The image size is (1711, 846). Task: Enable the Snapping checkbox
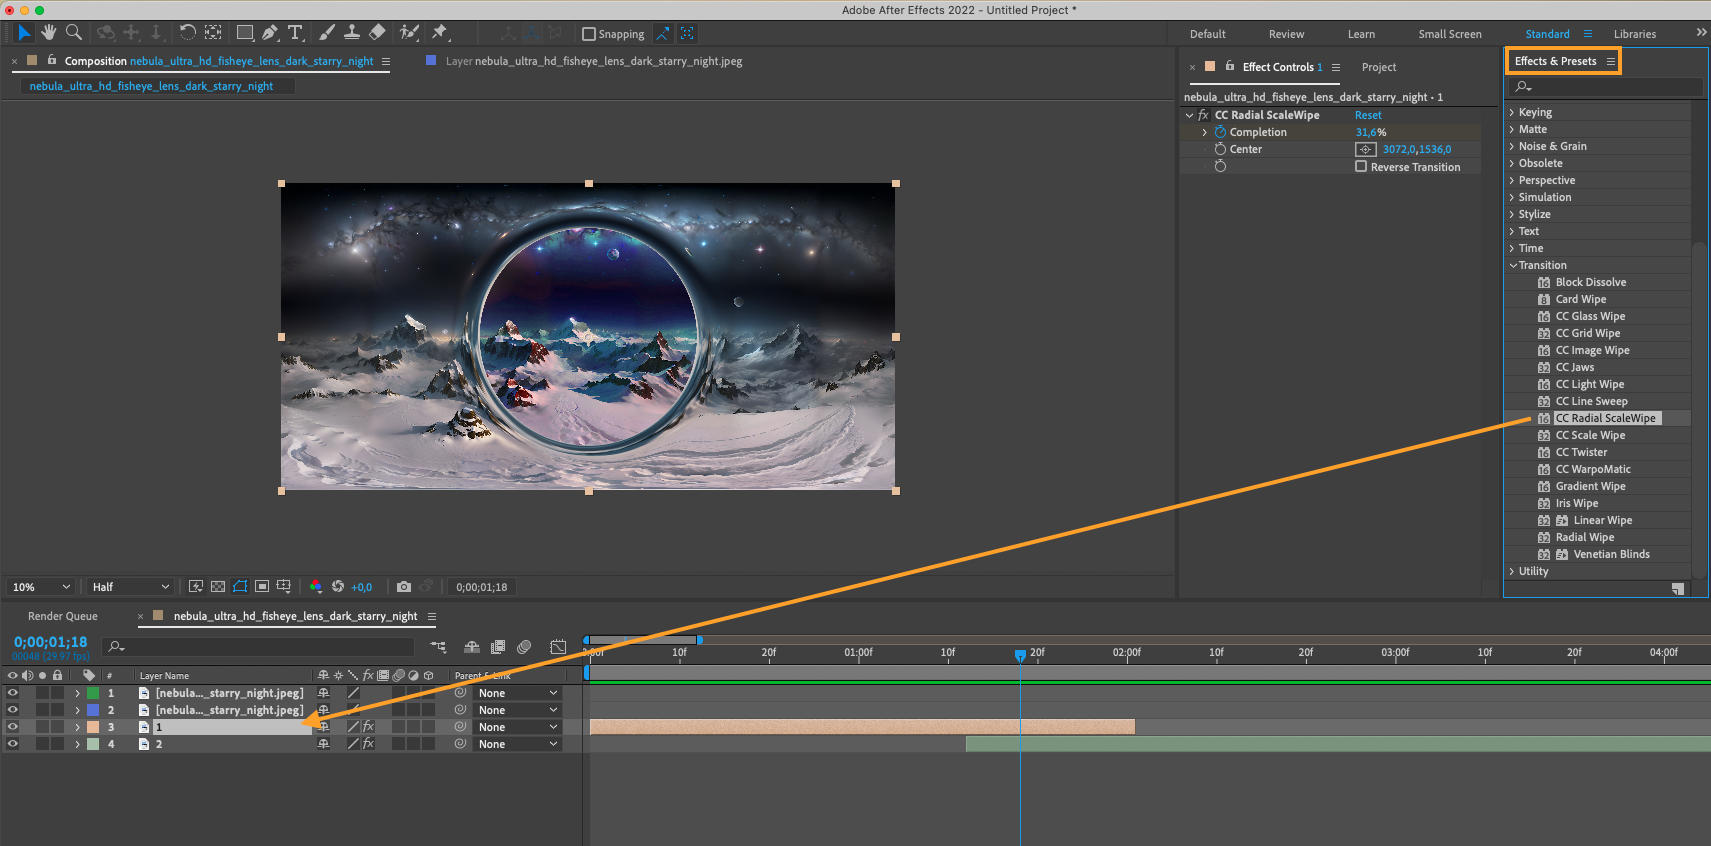pyautogui.click(x=589, y=34)
